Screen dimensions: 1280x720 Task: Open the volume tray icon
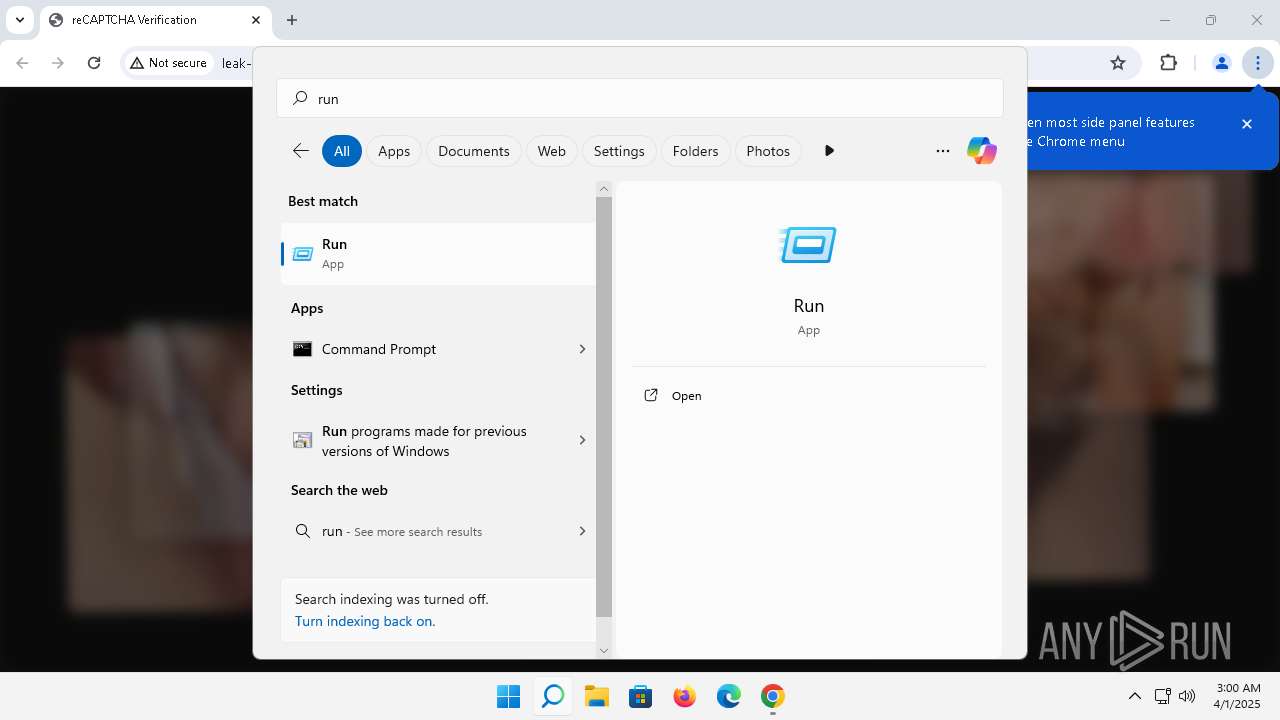coord(1187,696)
